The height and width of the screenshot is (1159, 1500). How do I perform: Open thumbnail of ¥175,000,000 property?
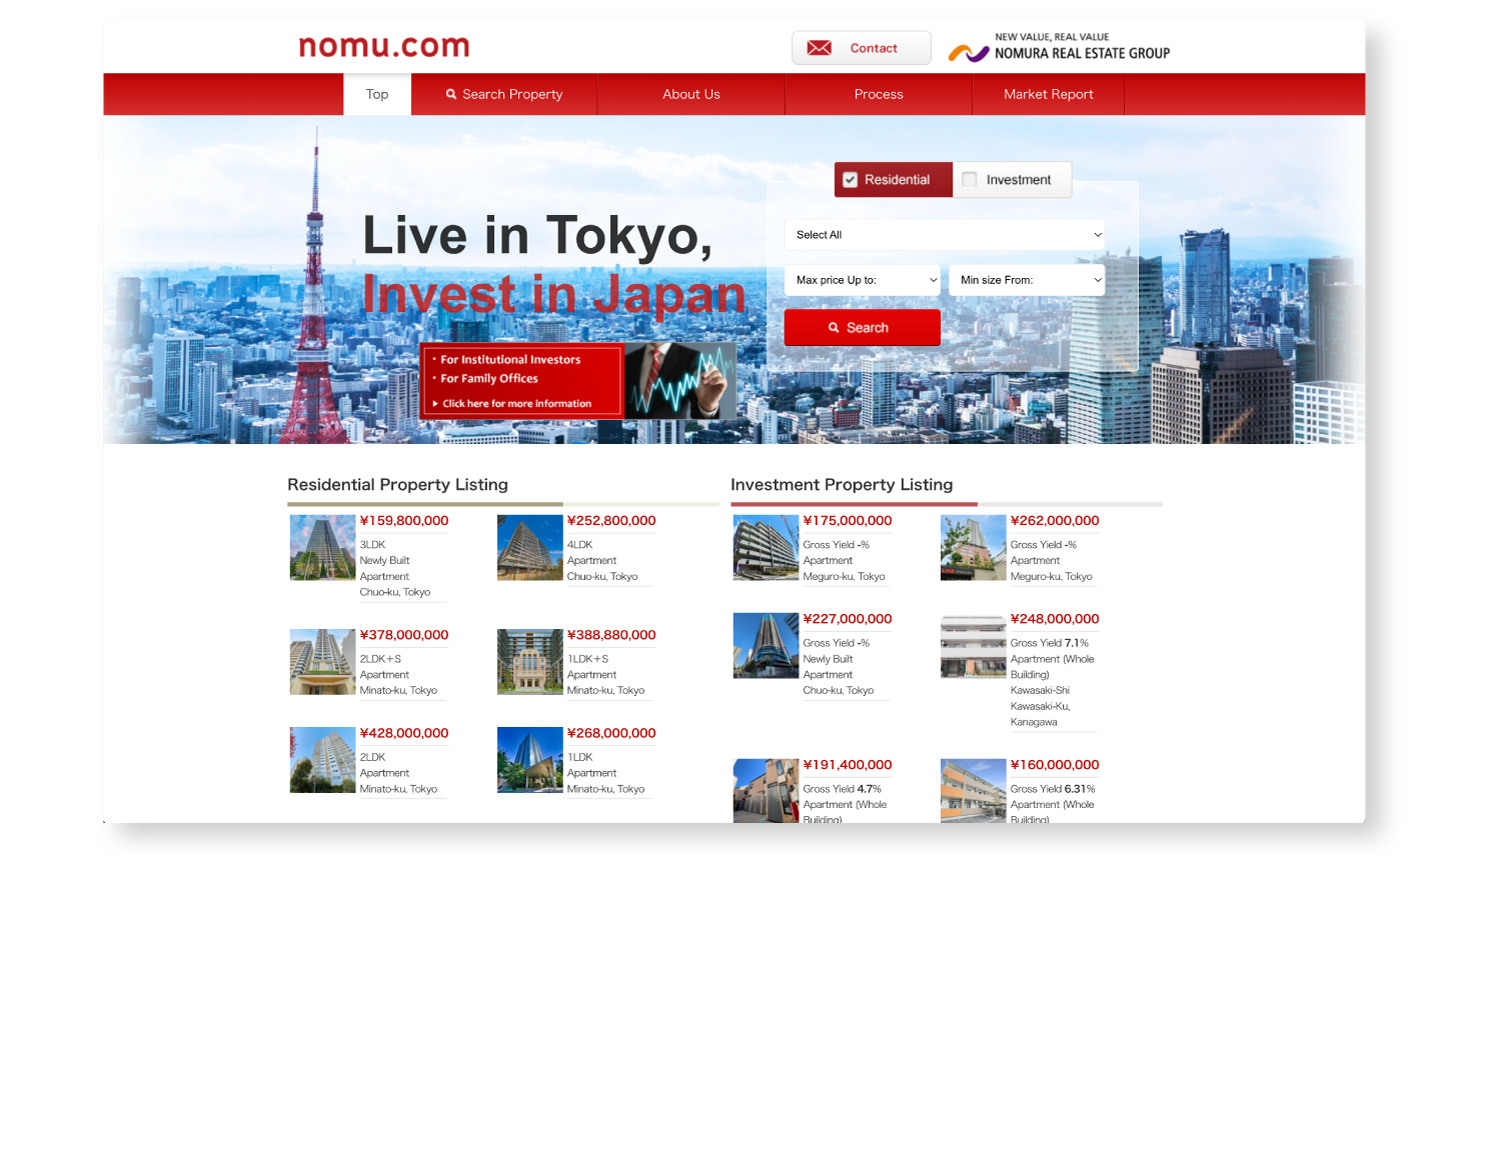(x=766, y=547)
